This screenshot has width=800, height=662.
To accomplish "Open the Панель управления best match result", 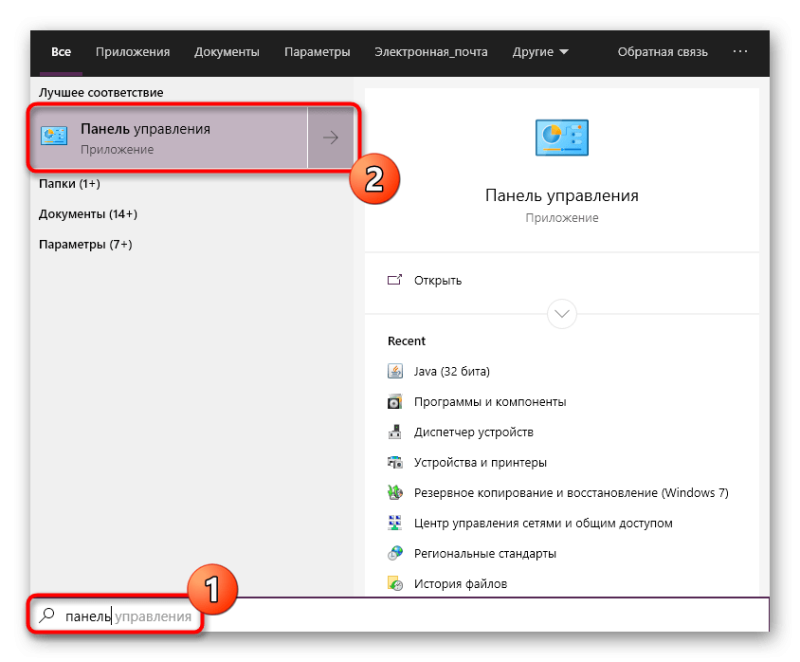I will 169,138.
